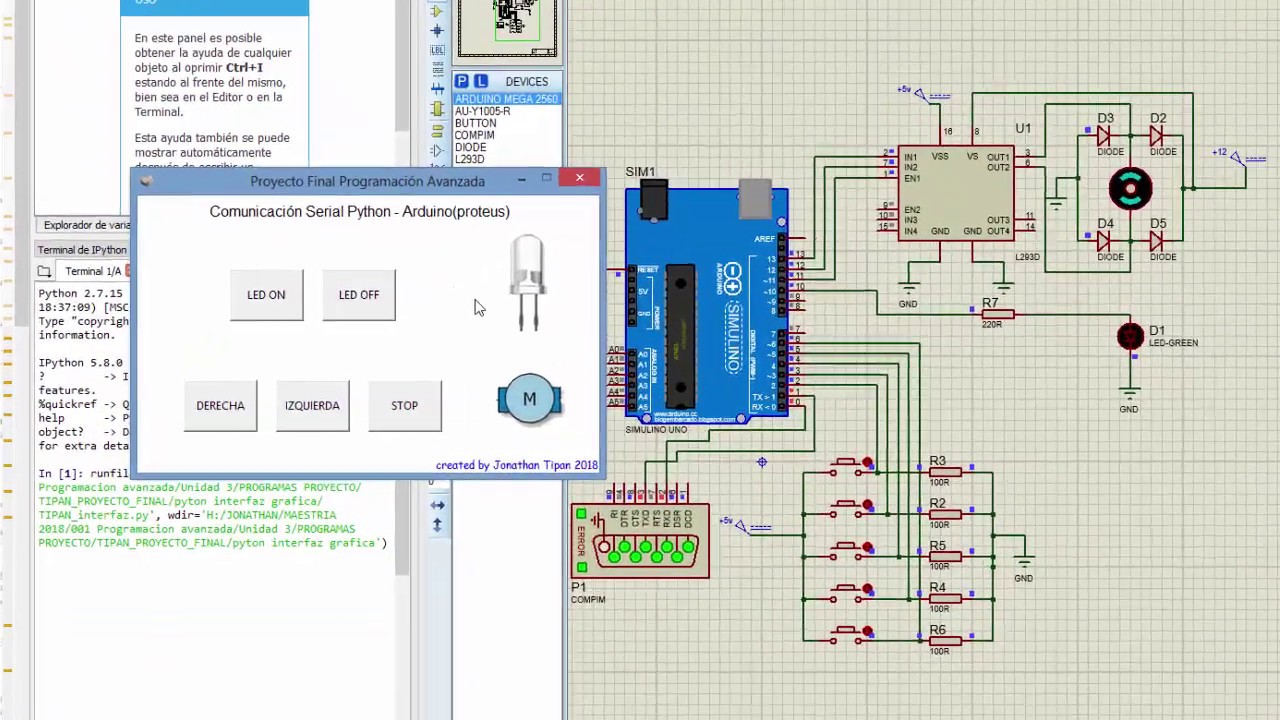Click the LED image in the Python window

(527, 282)
